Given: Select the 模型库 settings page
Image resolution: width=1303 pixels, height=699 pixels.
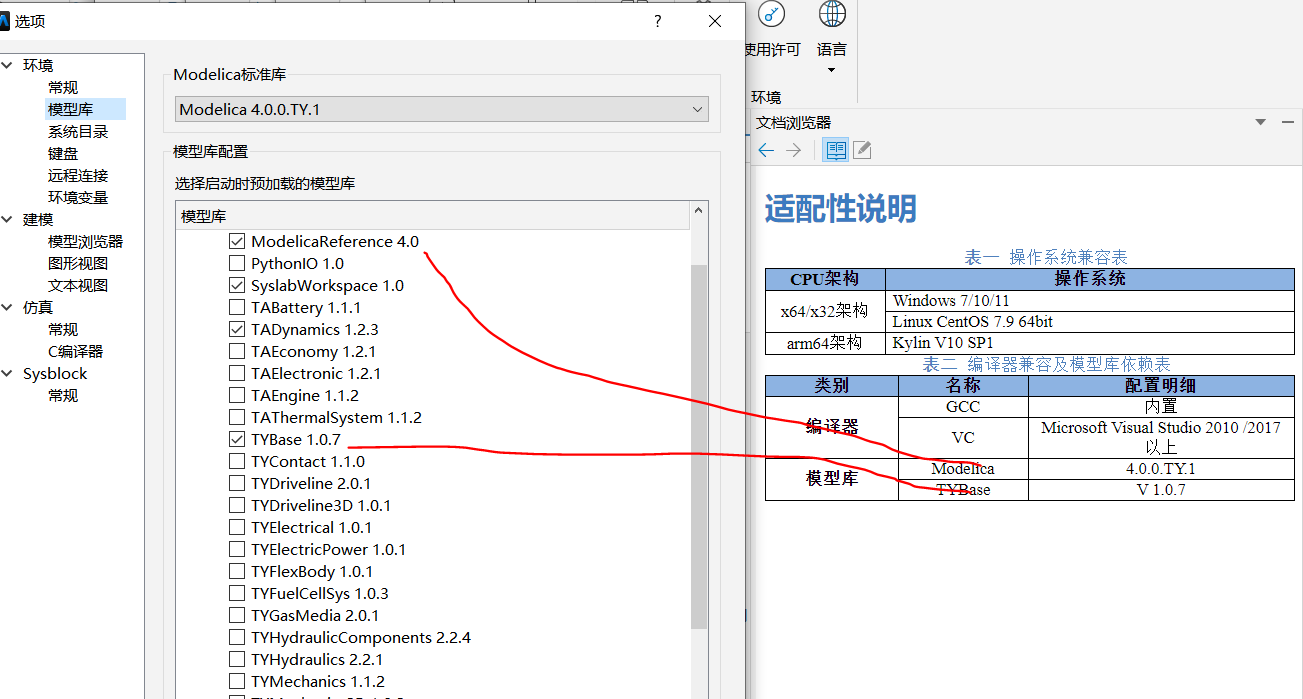Looking at the screenshot, I should pyautogui.click(x=71, y=109).
